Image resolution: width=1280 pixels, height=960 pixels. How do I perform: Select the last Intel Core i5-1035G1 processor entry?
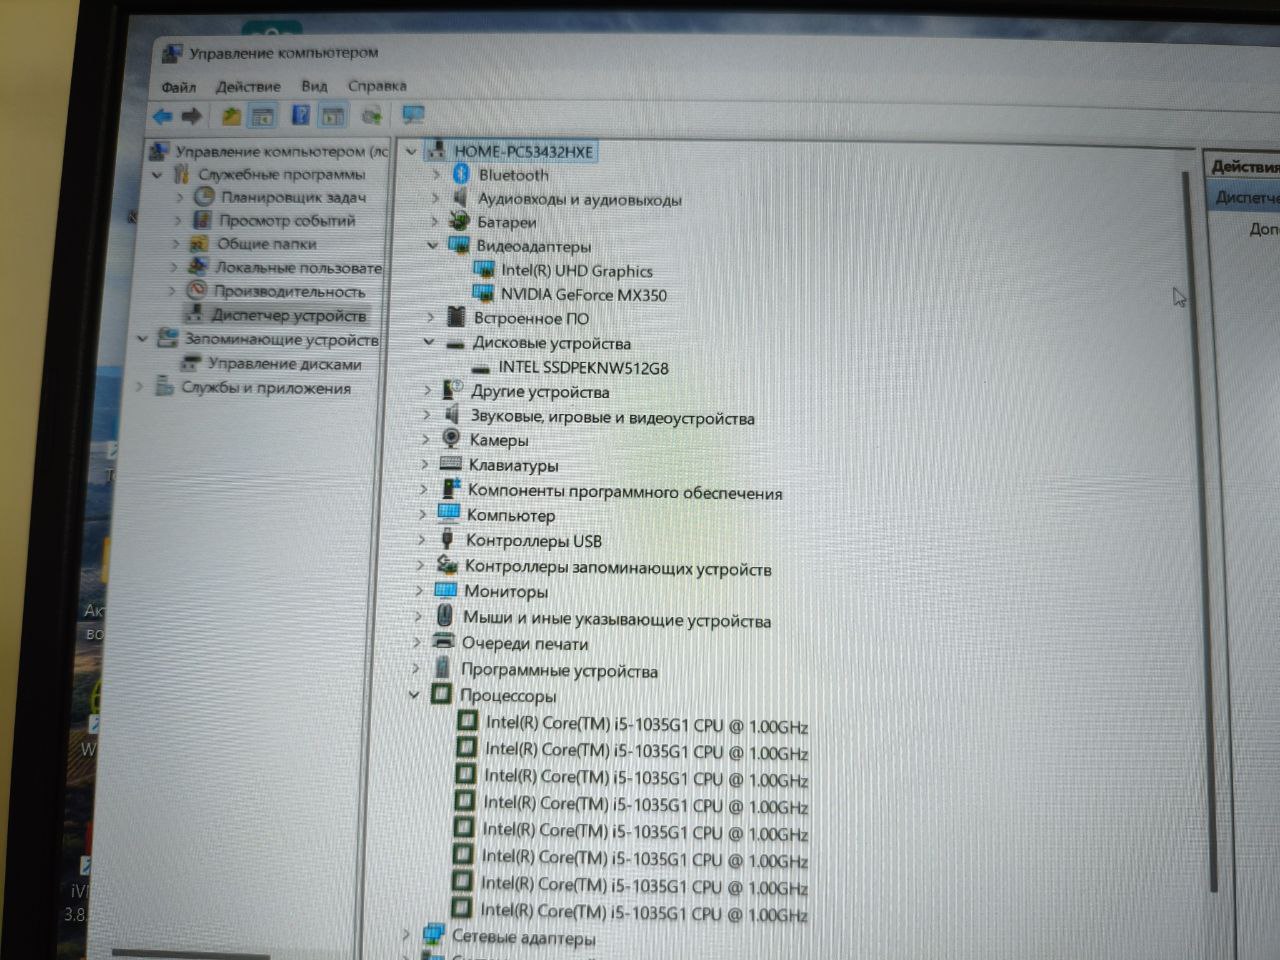(644, 911)
